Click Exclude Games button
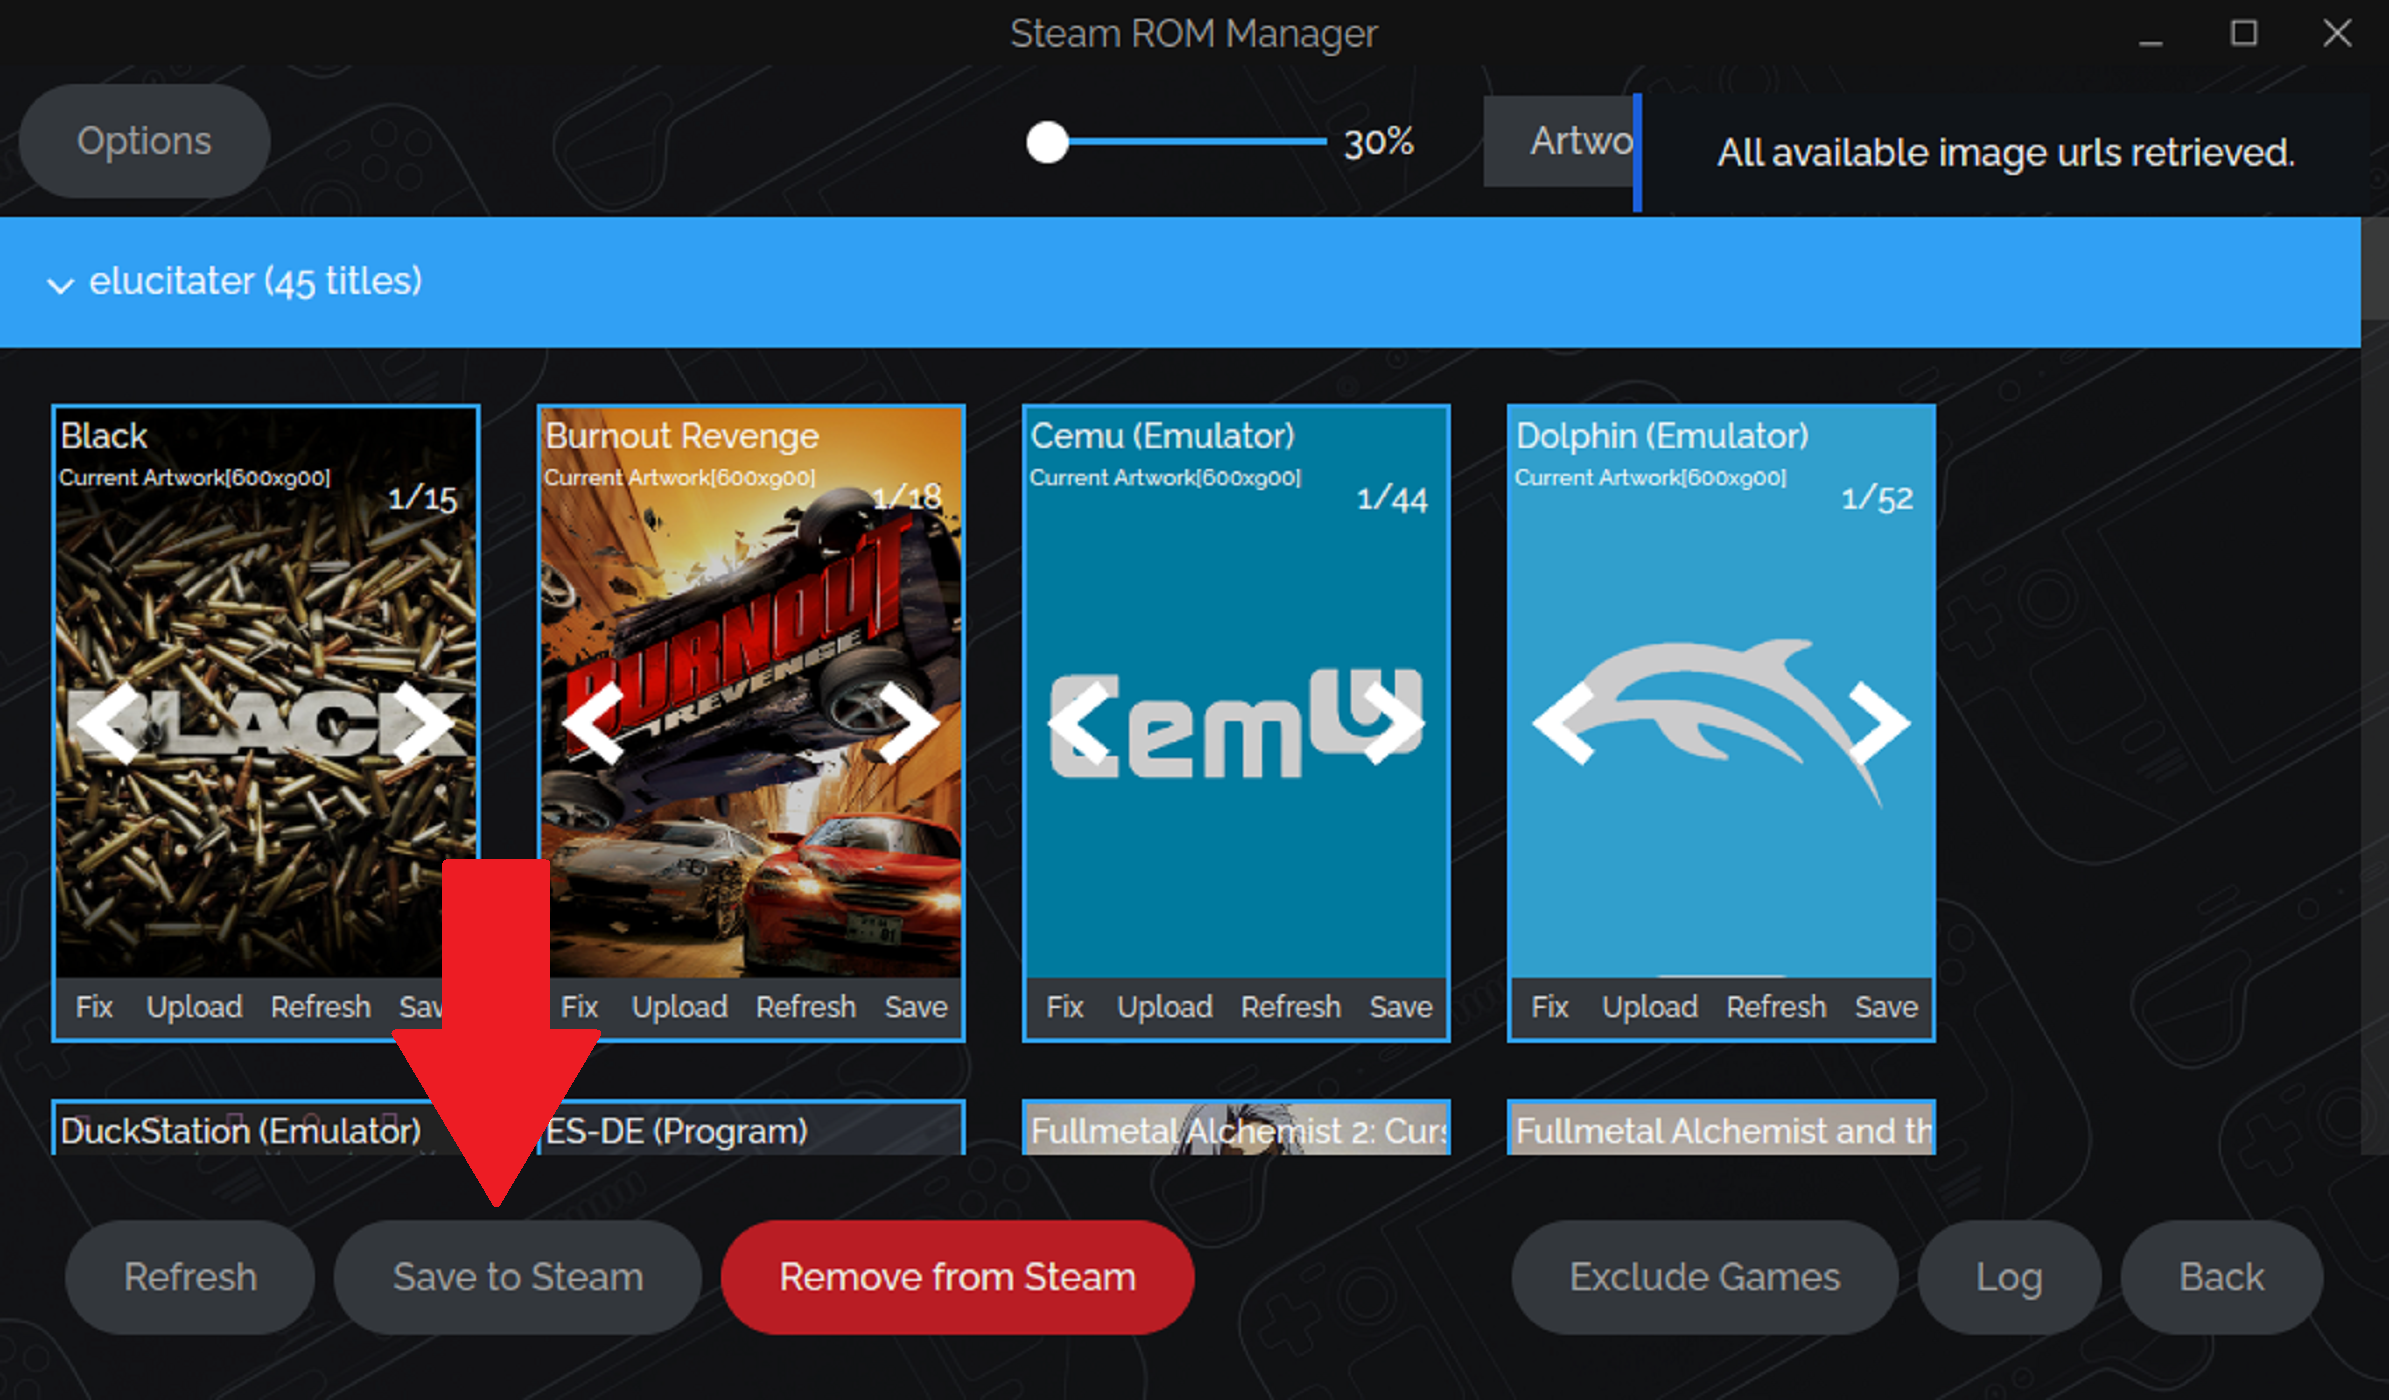 1706,1277
